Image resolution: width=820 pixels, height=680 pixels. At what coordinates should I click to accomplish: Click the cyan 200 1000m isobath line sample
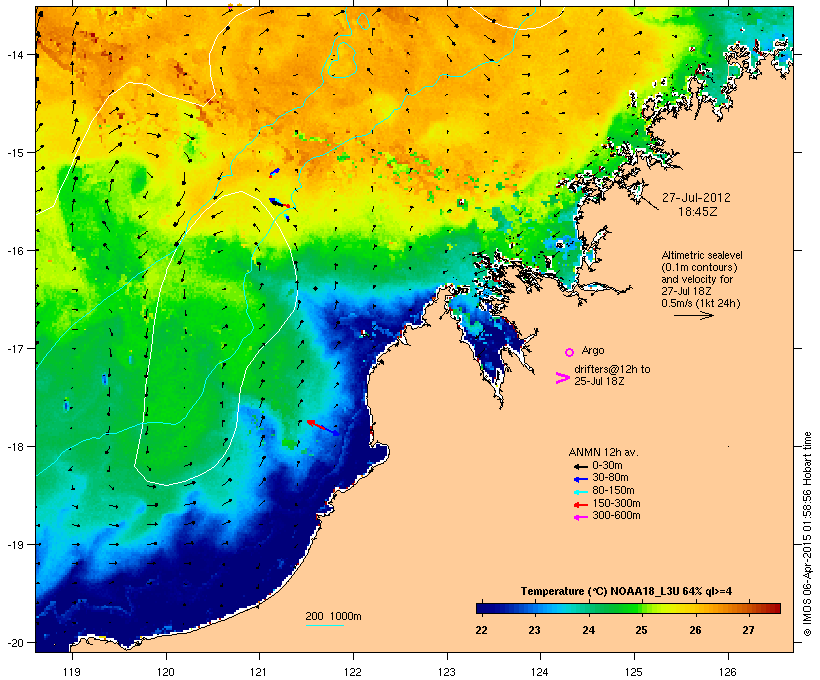[x=324, y=625]
